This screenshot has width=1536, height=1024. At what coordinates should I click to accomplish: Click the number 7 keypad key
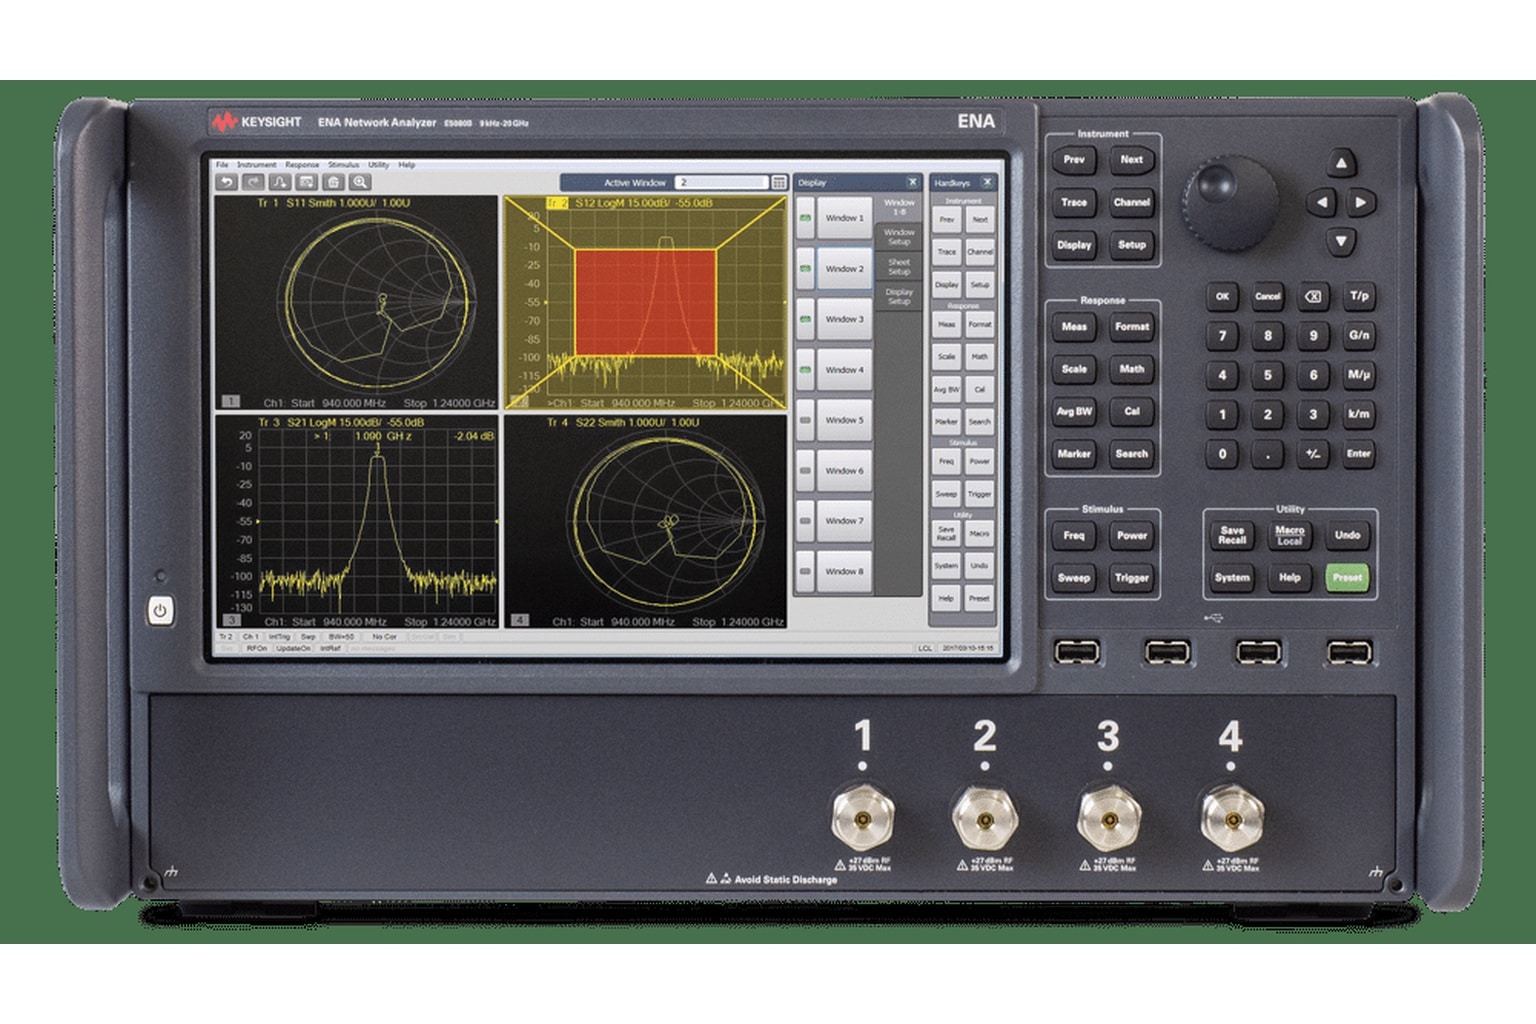(x=1222, y=335)
